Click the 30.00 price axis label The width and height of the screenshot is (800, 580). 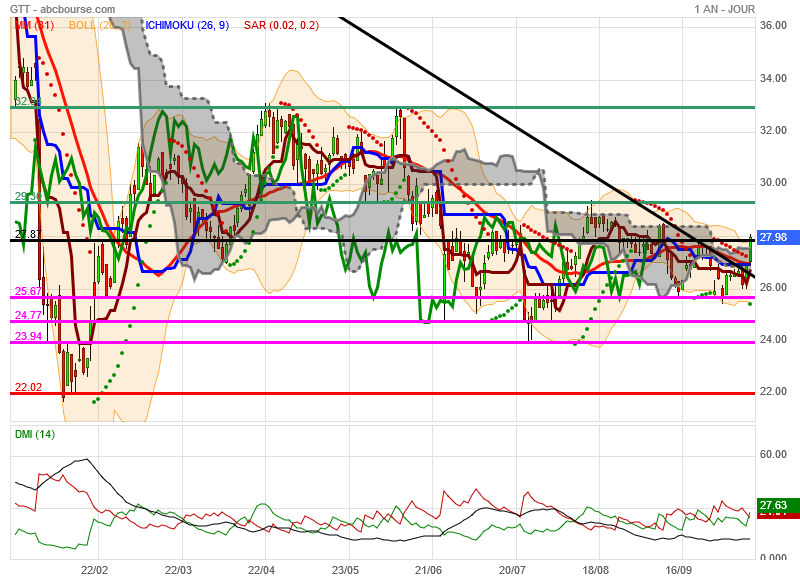point(773,183)
